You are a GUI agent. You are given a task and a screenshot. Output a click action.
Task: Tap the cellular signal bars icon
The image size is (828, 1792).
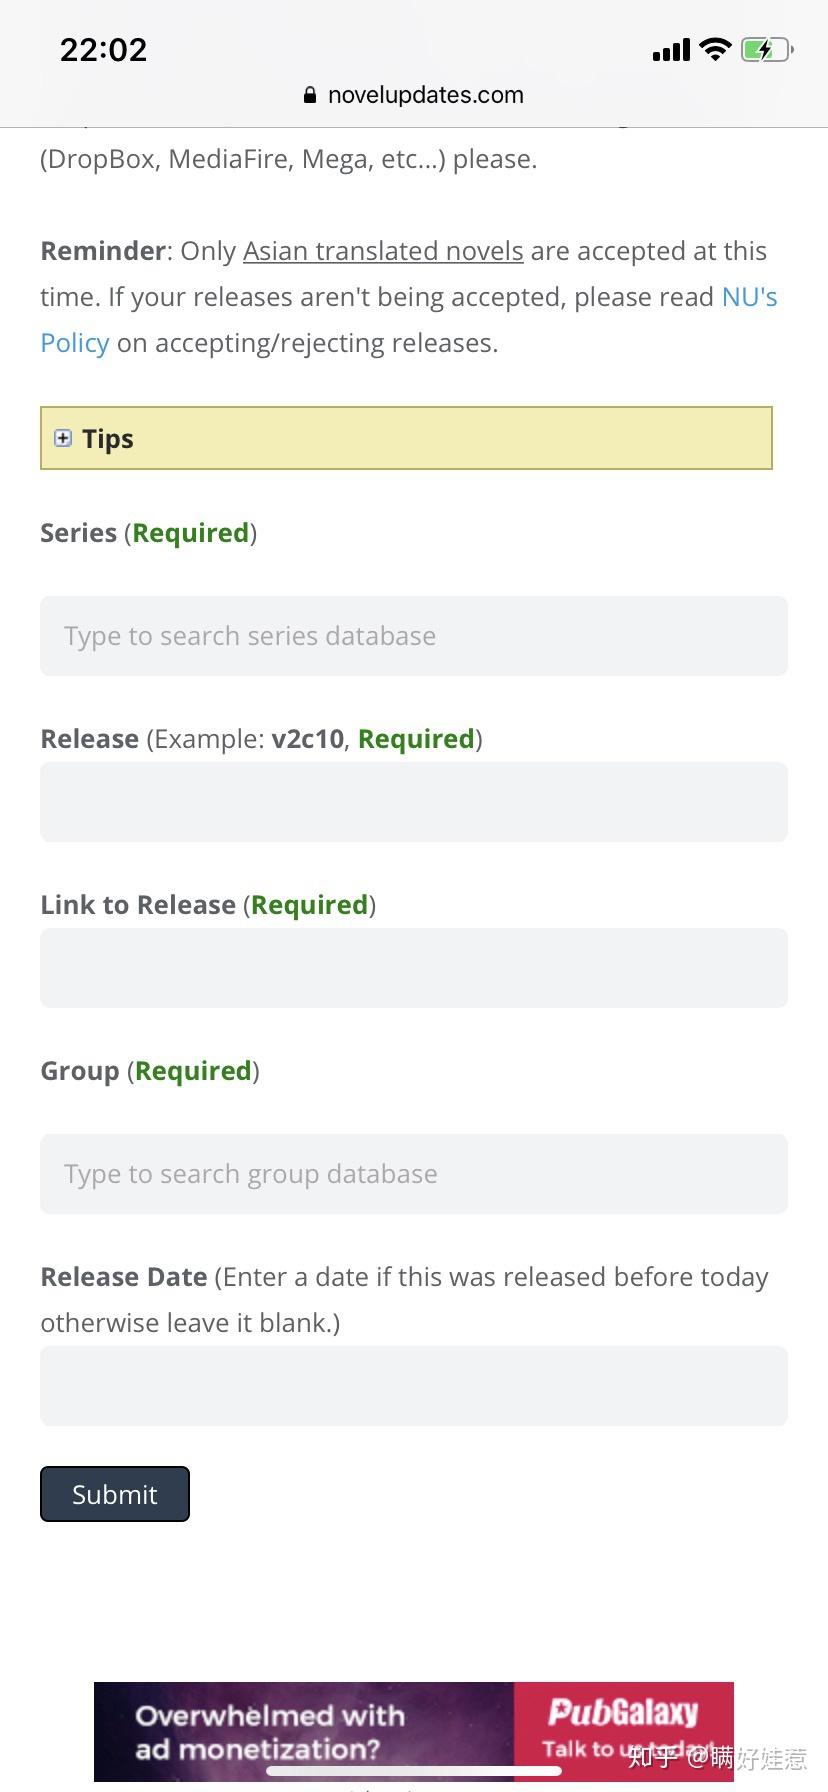tap(670, 50)
